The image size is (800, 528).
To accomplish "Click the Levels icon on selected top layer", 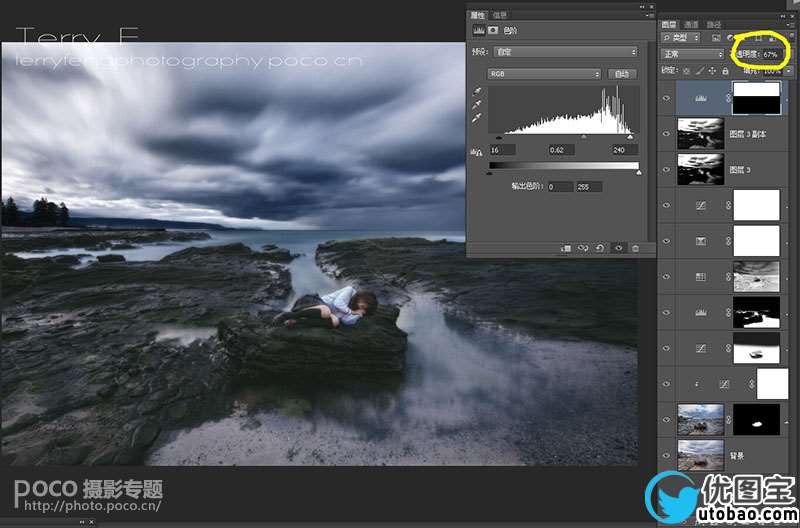I will [701, 98].
